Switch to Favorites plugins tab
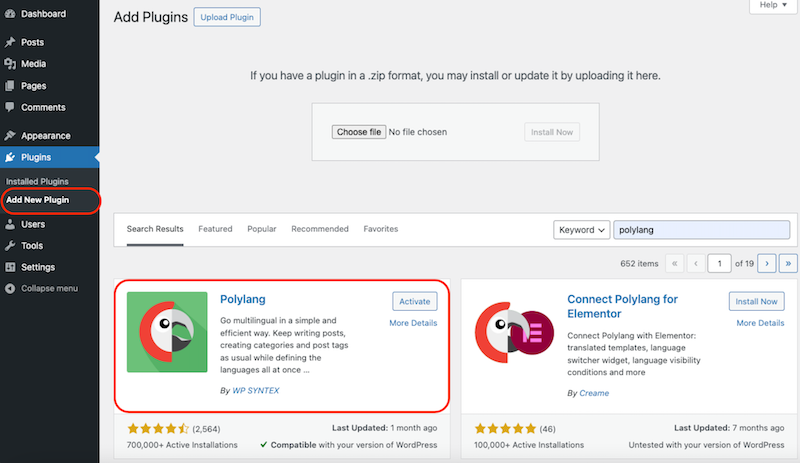The height and width of the screenshot is (463, 800). 381,229
